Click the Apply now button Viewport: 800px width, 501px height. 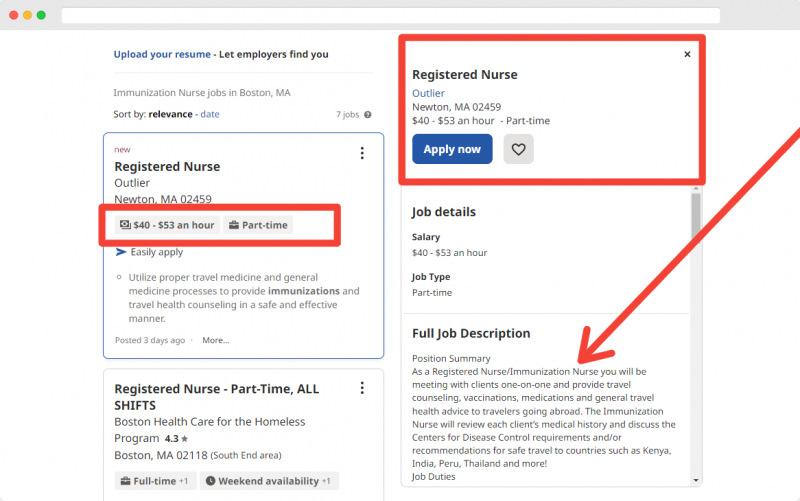pos(452,149)
